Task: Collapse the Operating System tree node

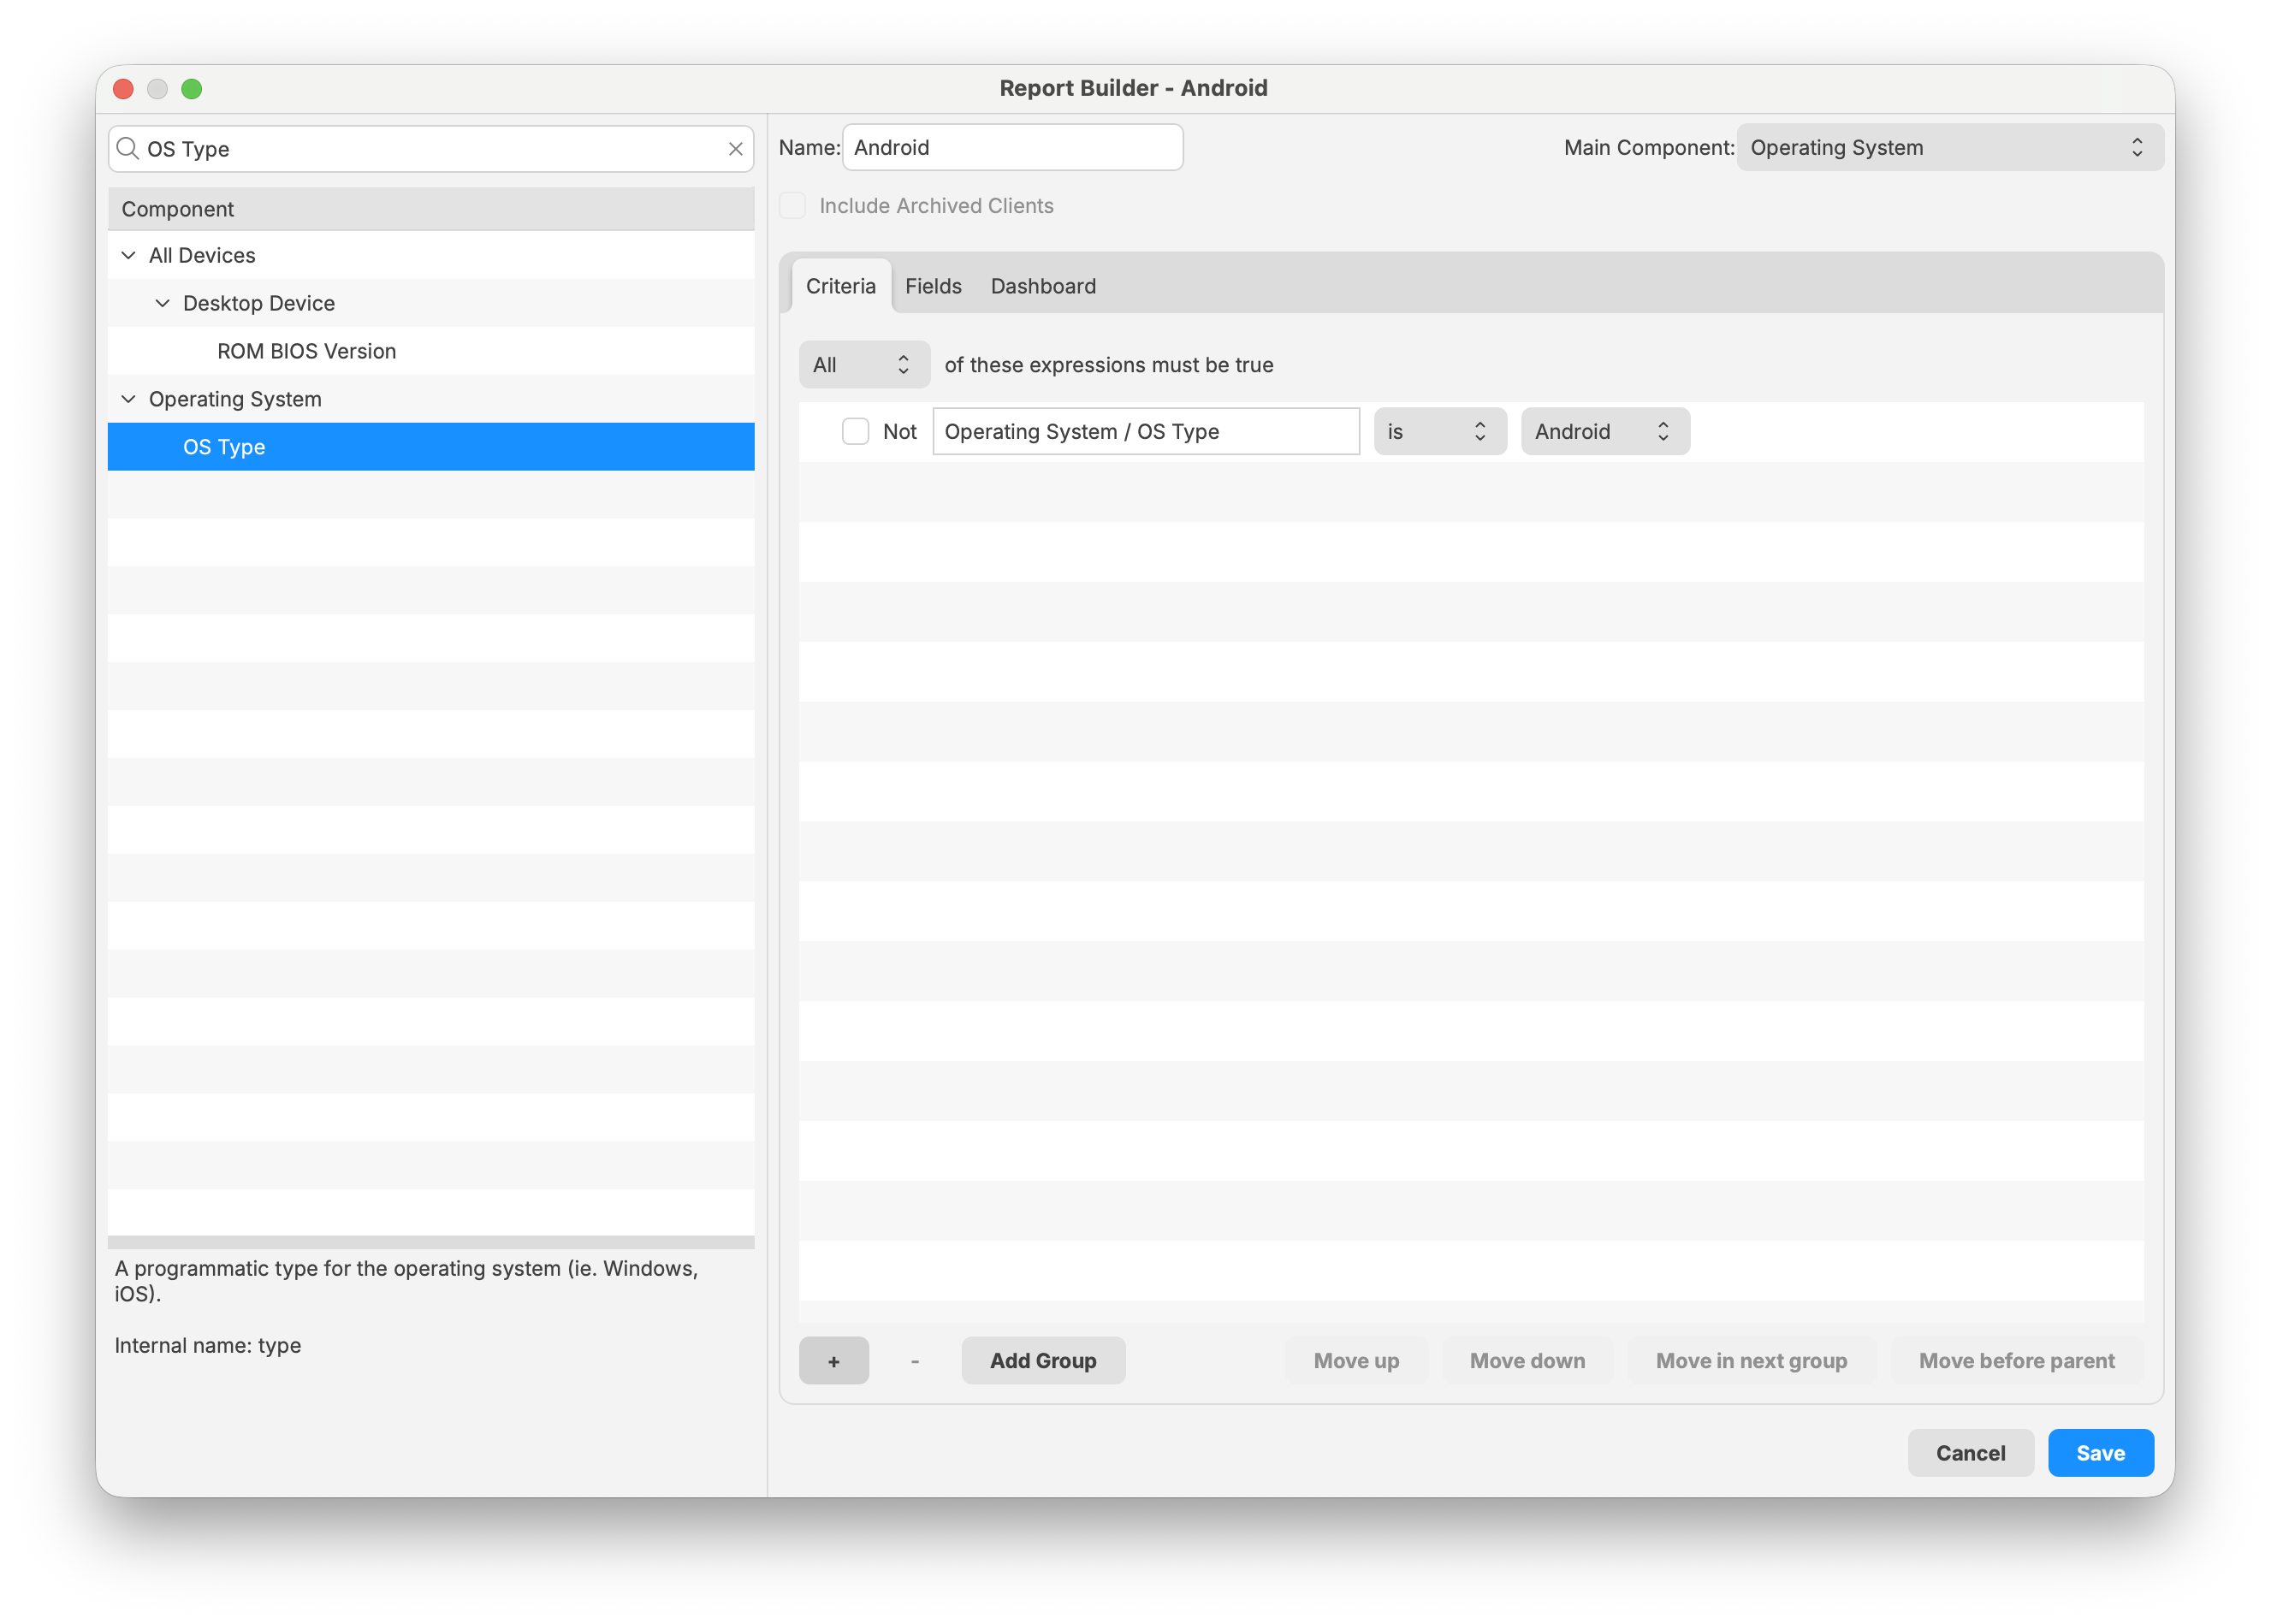Action: tap(128, 399)
